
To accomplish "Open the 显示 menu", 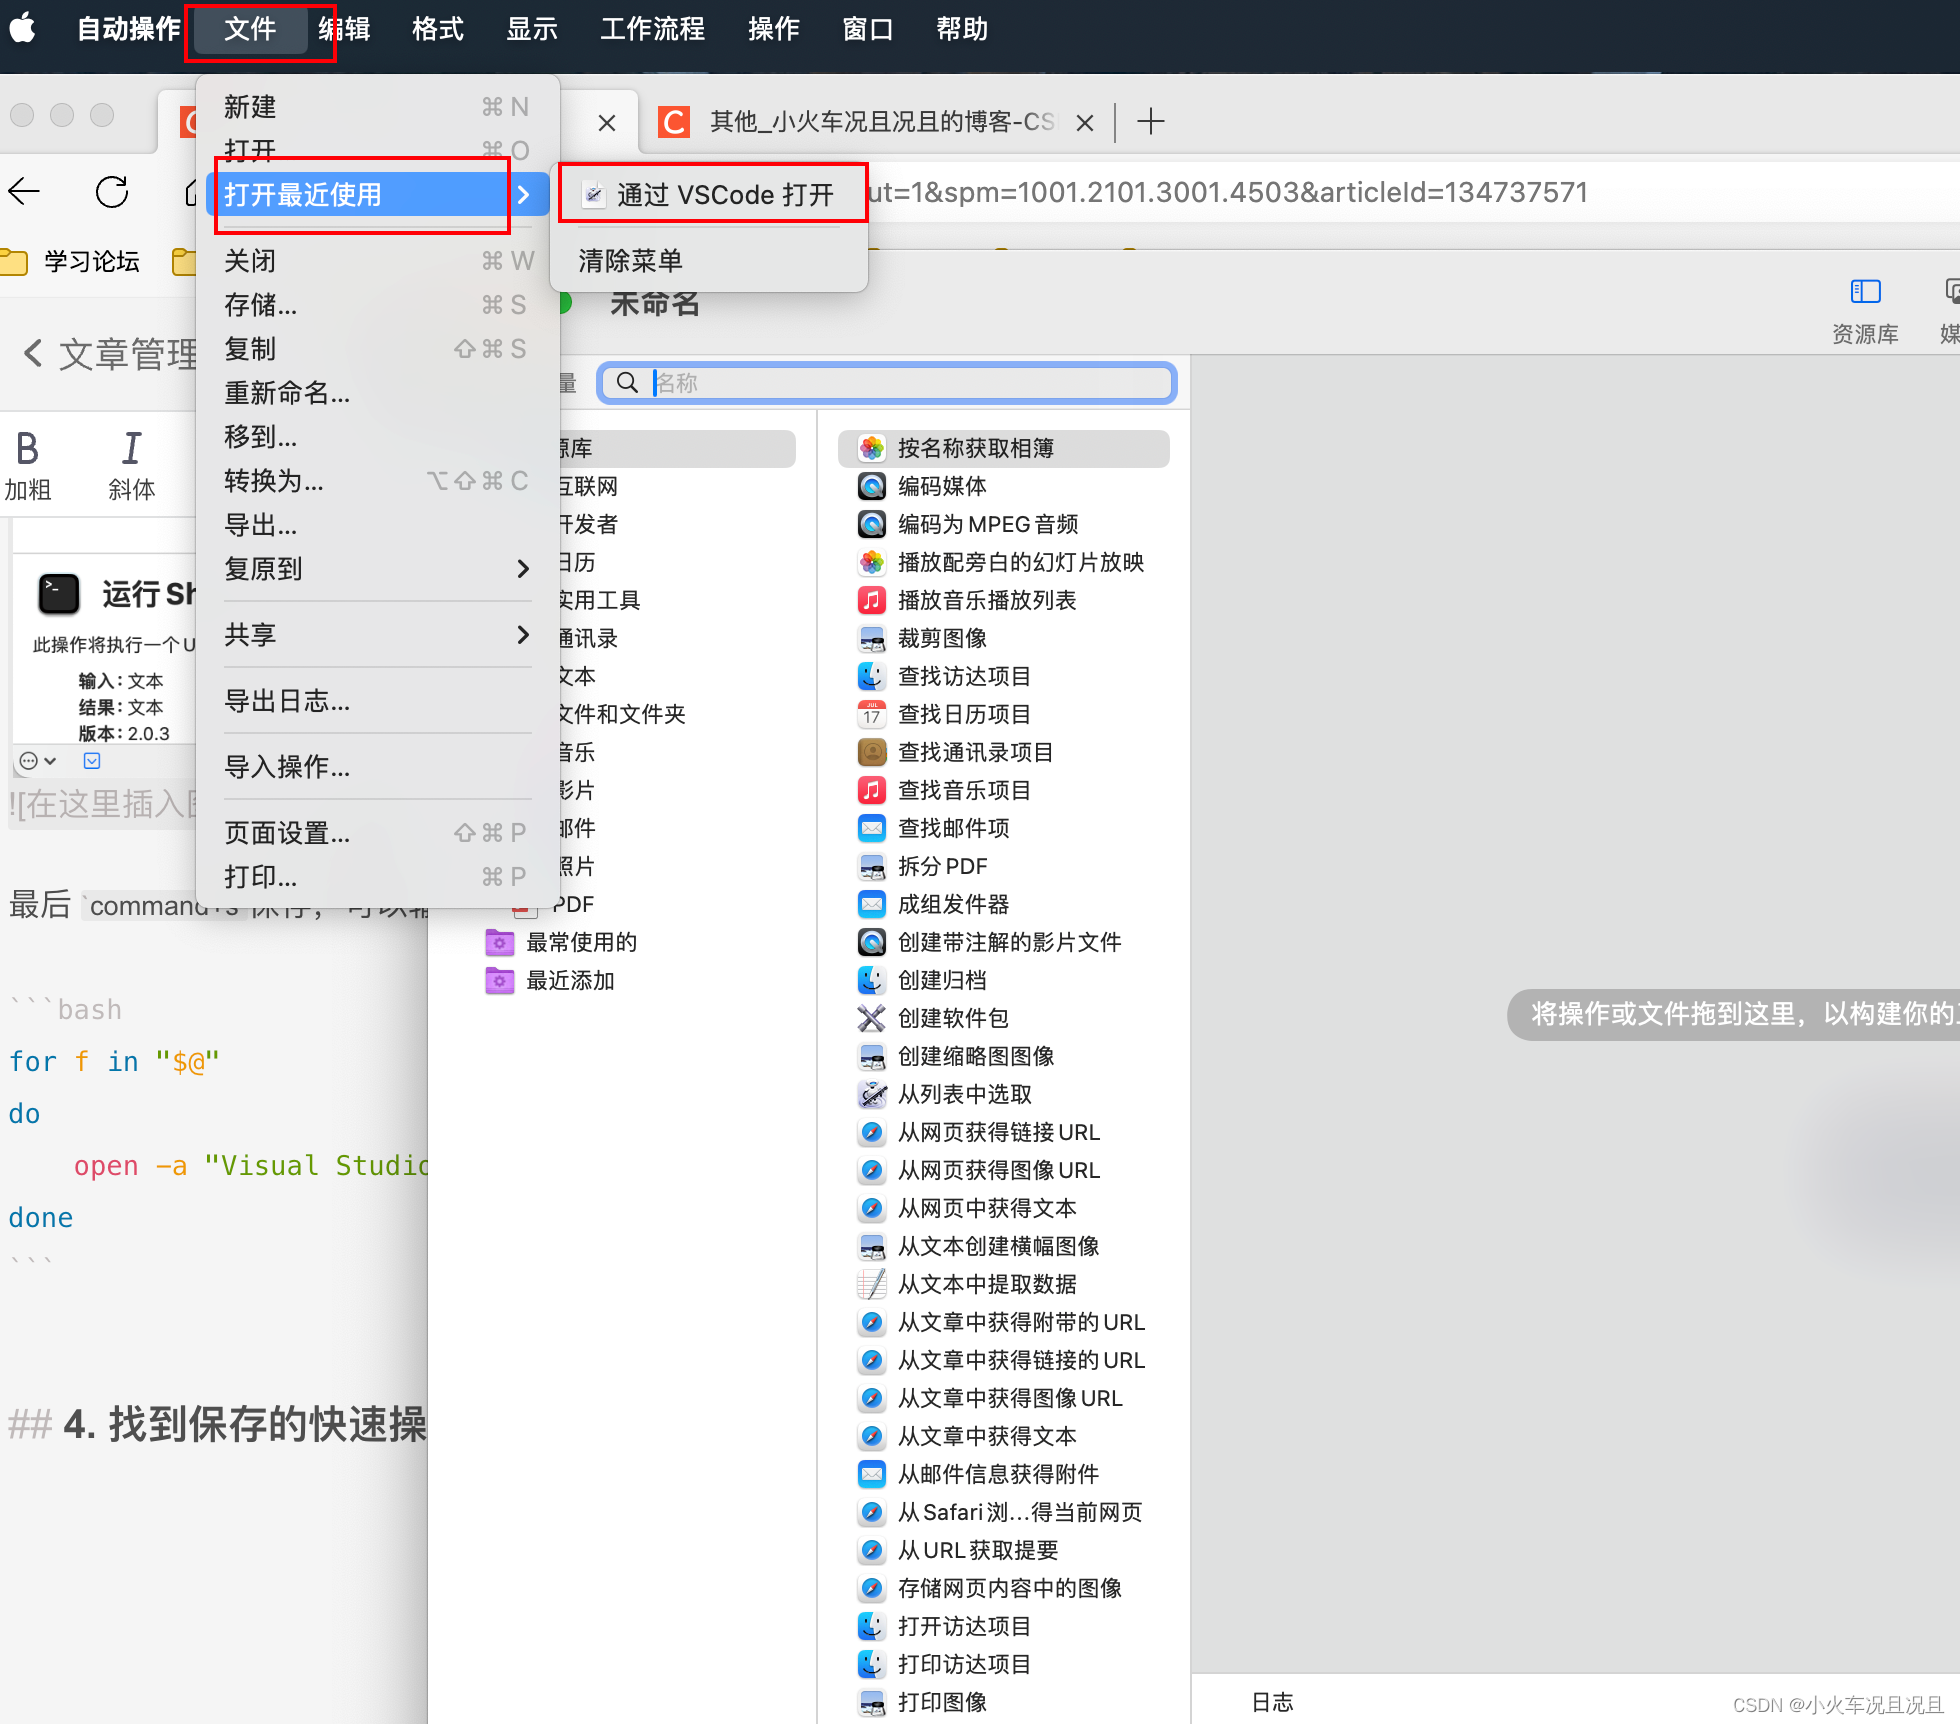I will click(x=532, y=29).
